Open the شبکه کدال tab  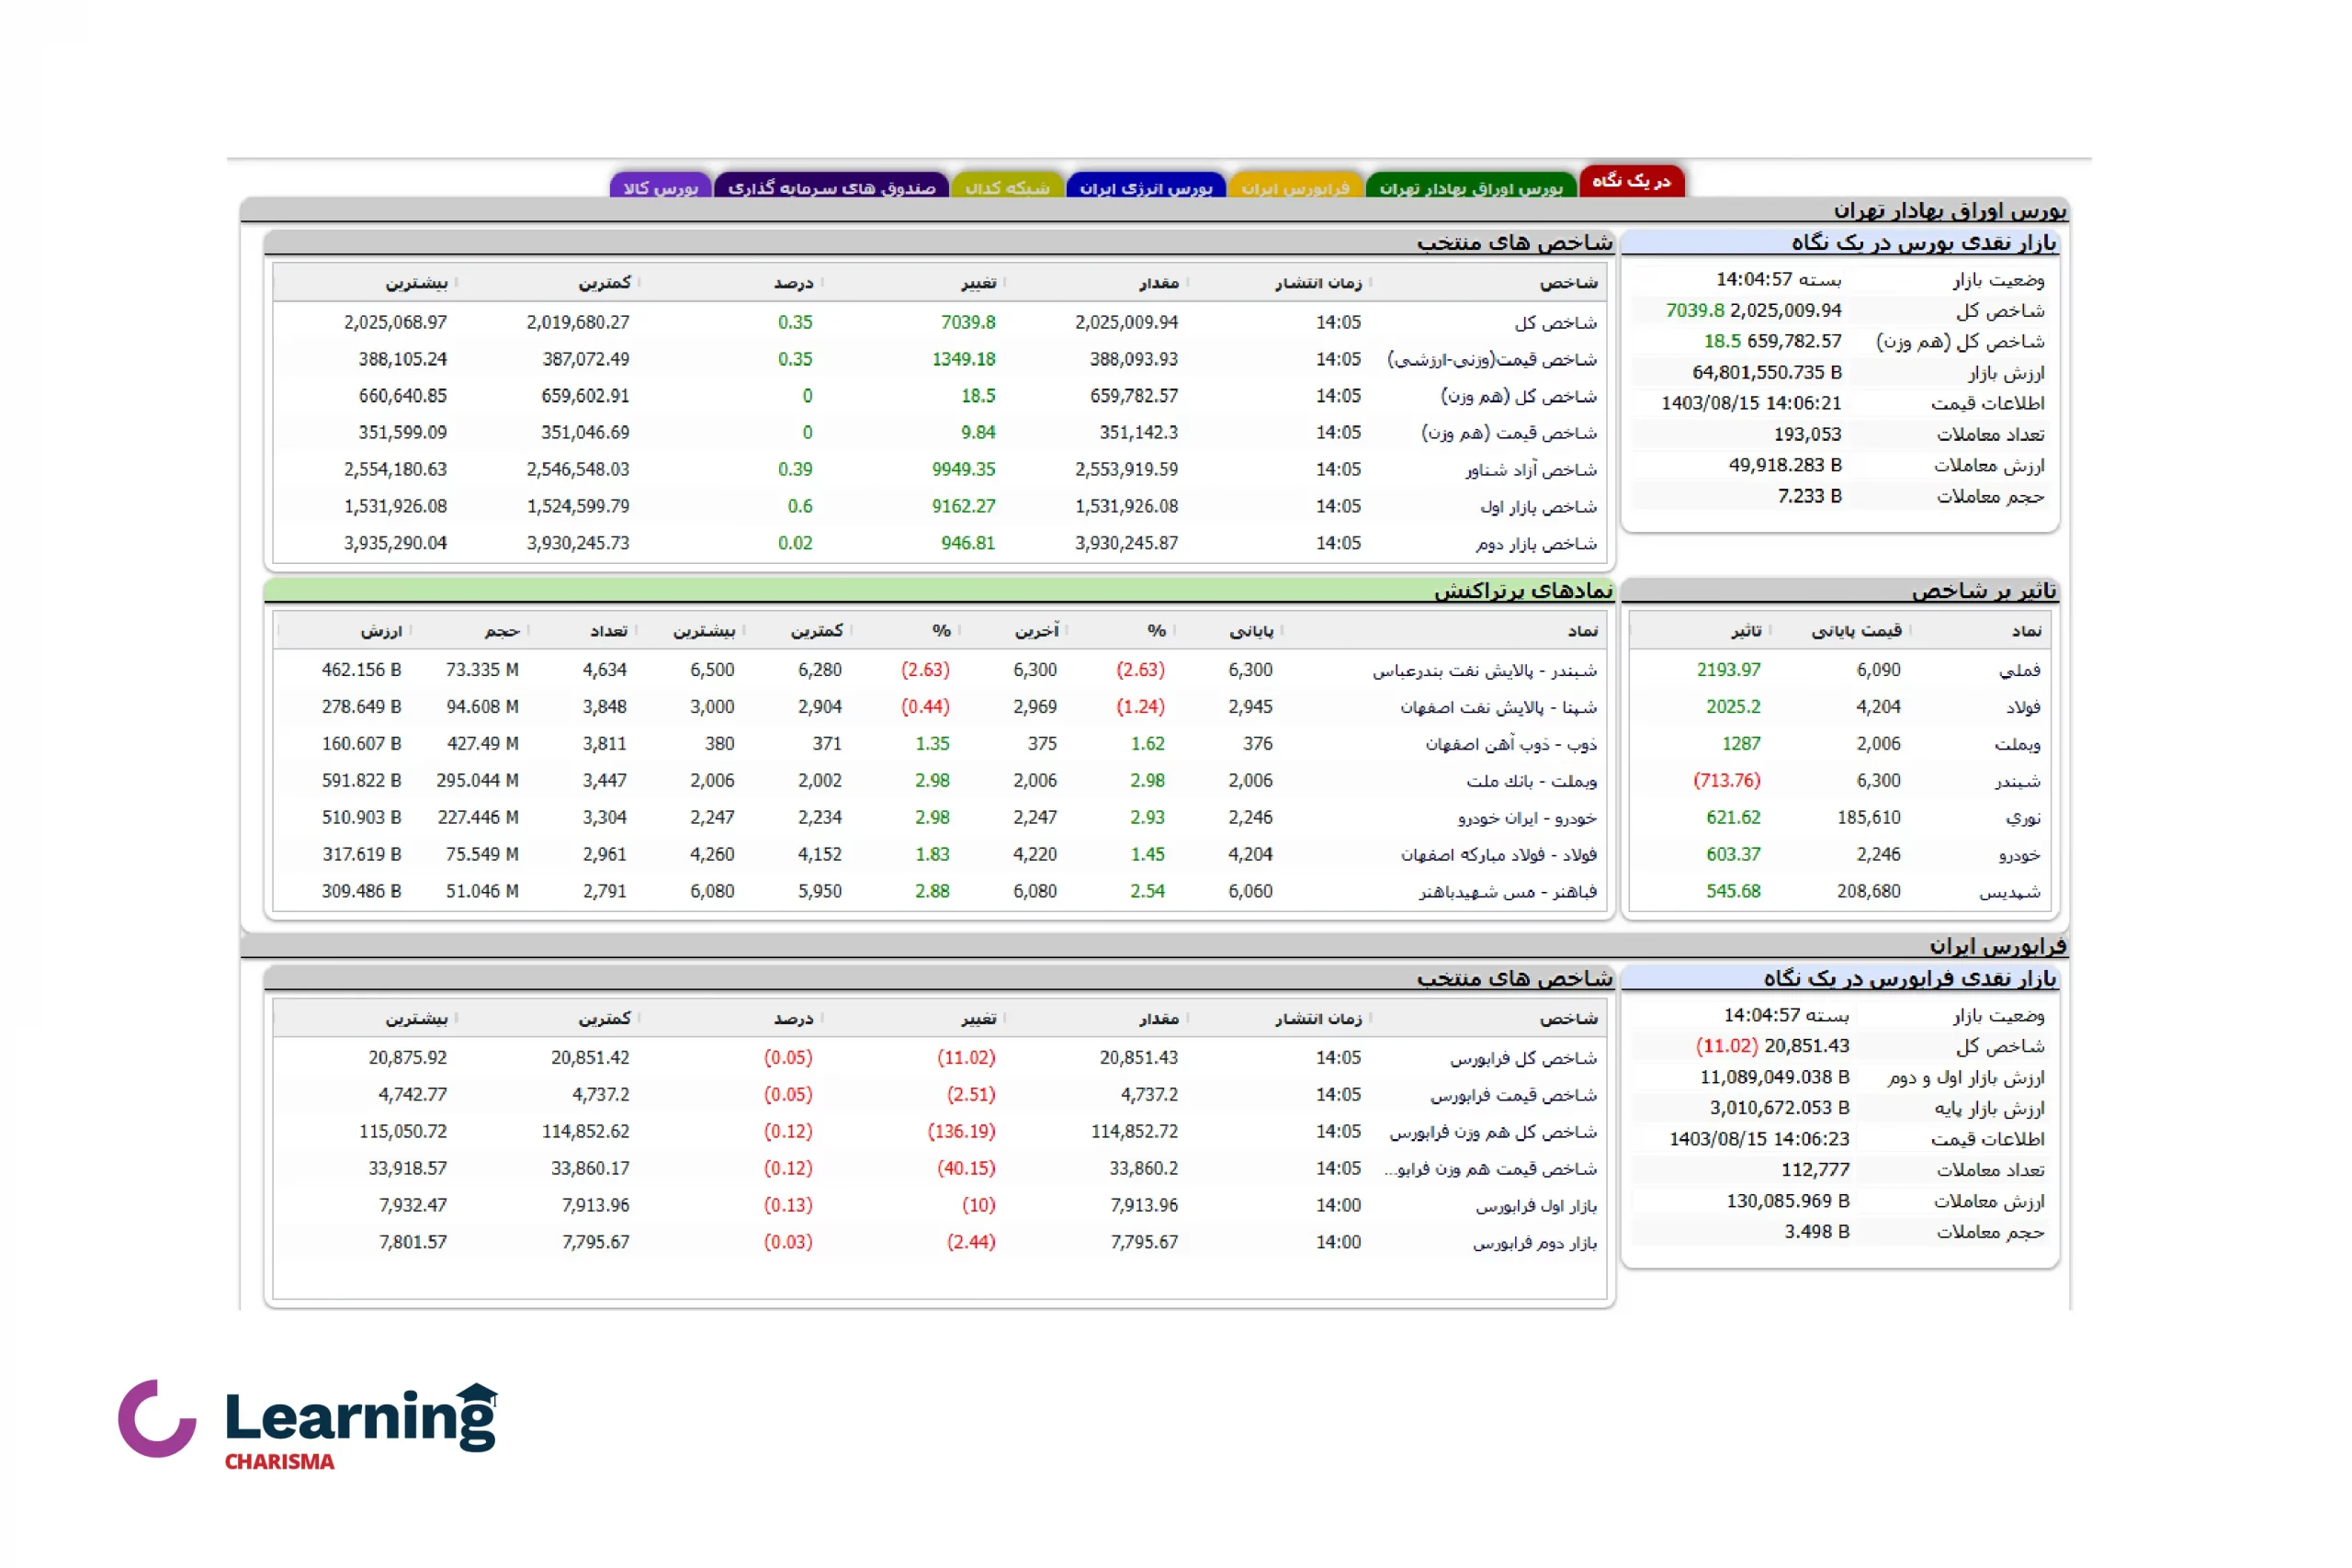coord(1007,187)
